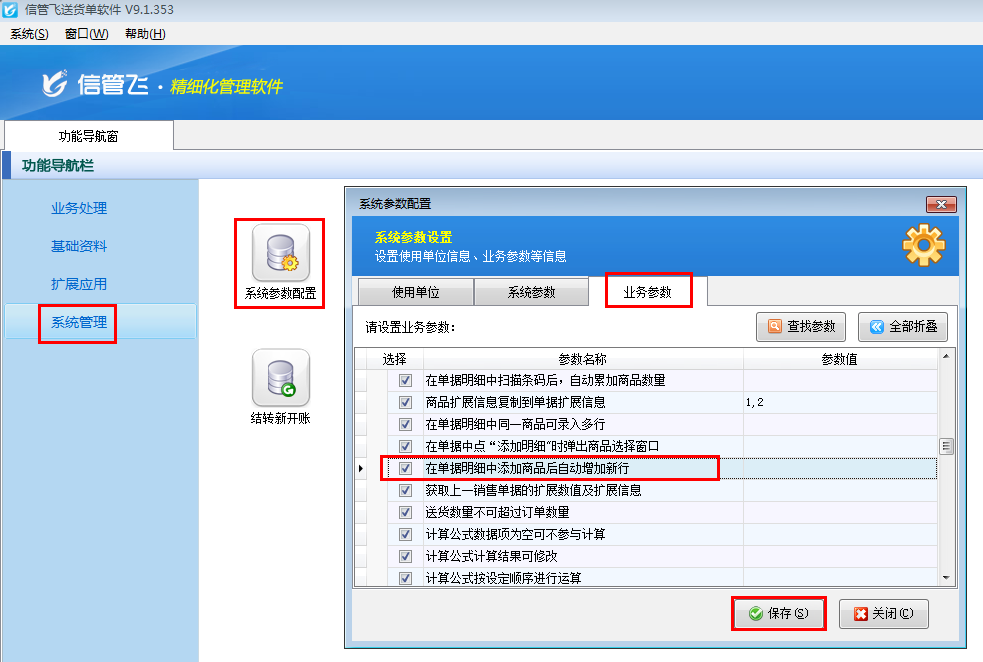983x662 pixels.
Task: Click the gear icon in 系统参数设置 header
Action: click(x=923, y=244)
